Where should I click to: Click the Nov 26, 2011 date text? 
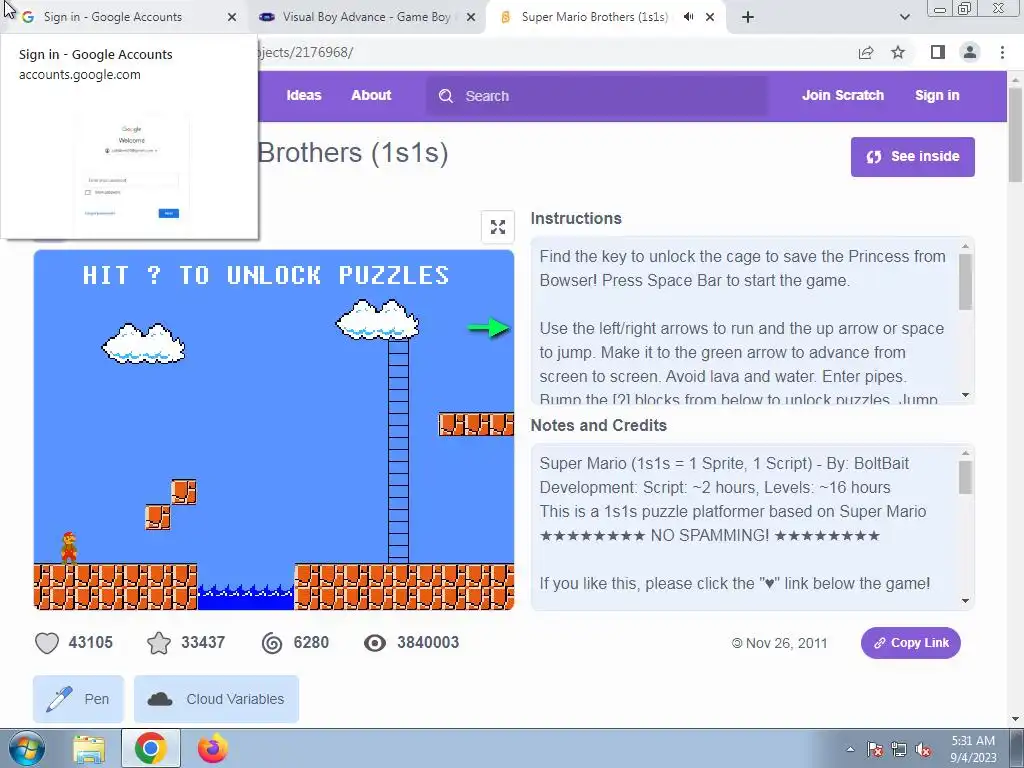(786, 643)
